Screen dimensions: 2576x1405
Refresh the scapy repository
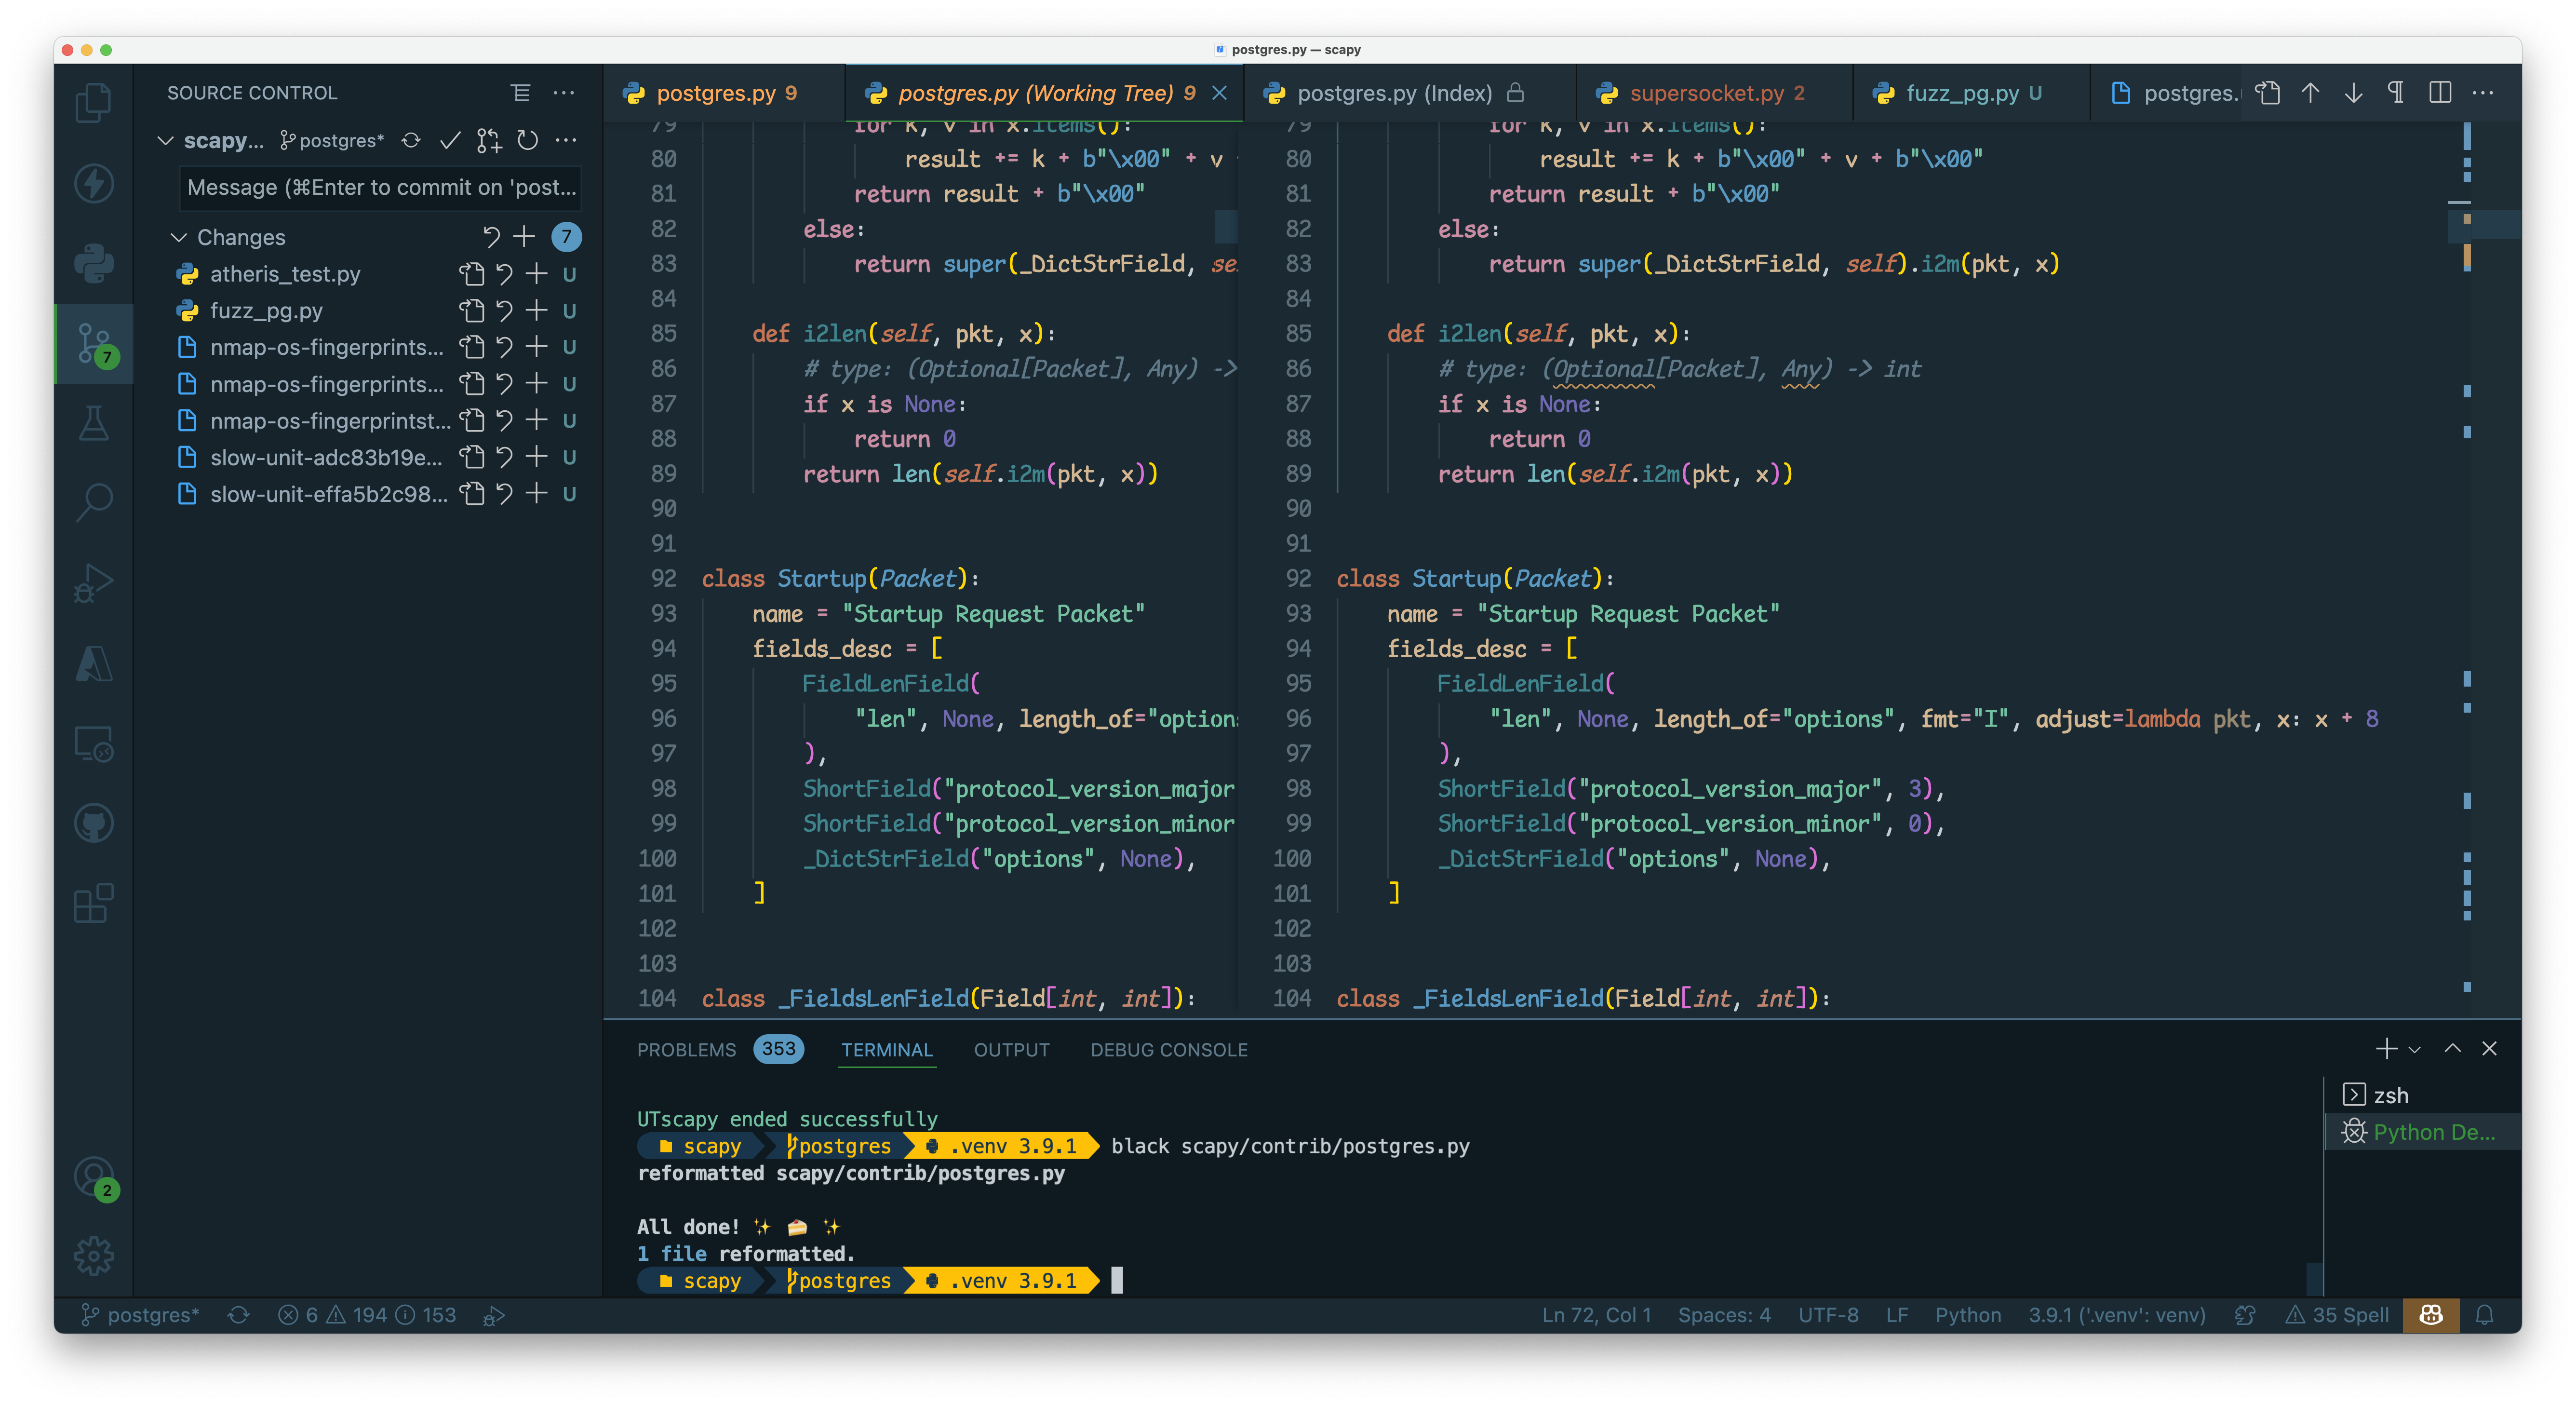[x=527, y=141]
